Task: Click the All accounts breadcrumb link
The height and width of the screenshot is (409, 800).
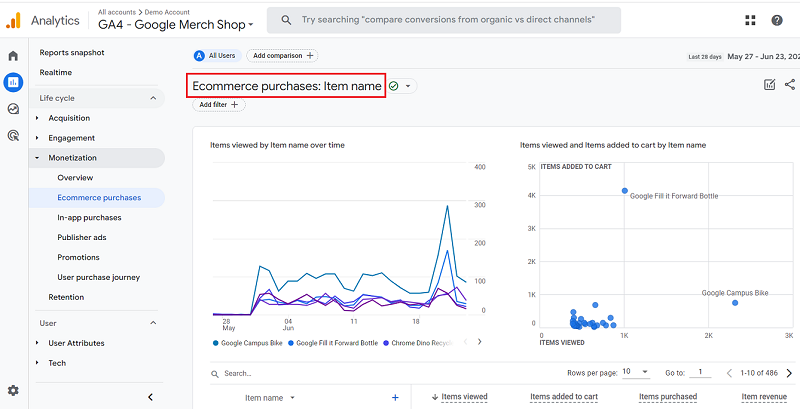Action: click(117, 12)
